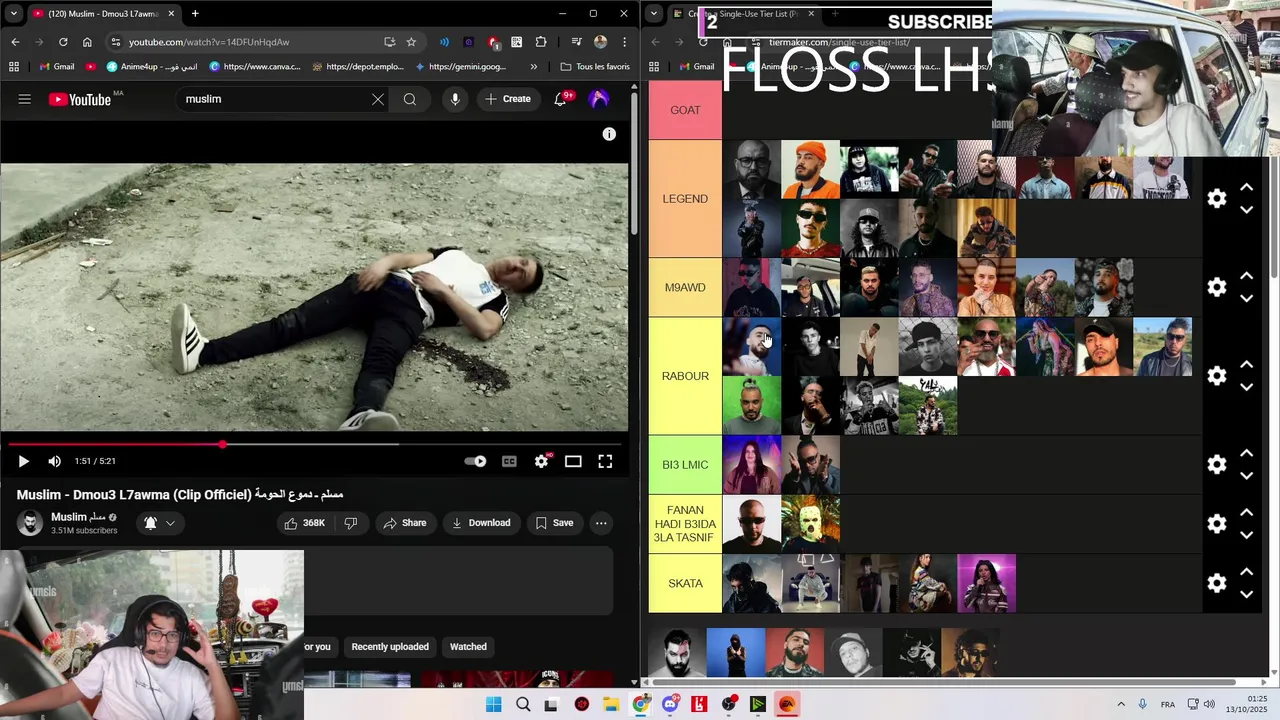Run the YouTube search magnifier button
Image resolution: width=1280 pixels, height=720 pixels.
click(x=410, y=99)
